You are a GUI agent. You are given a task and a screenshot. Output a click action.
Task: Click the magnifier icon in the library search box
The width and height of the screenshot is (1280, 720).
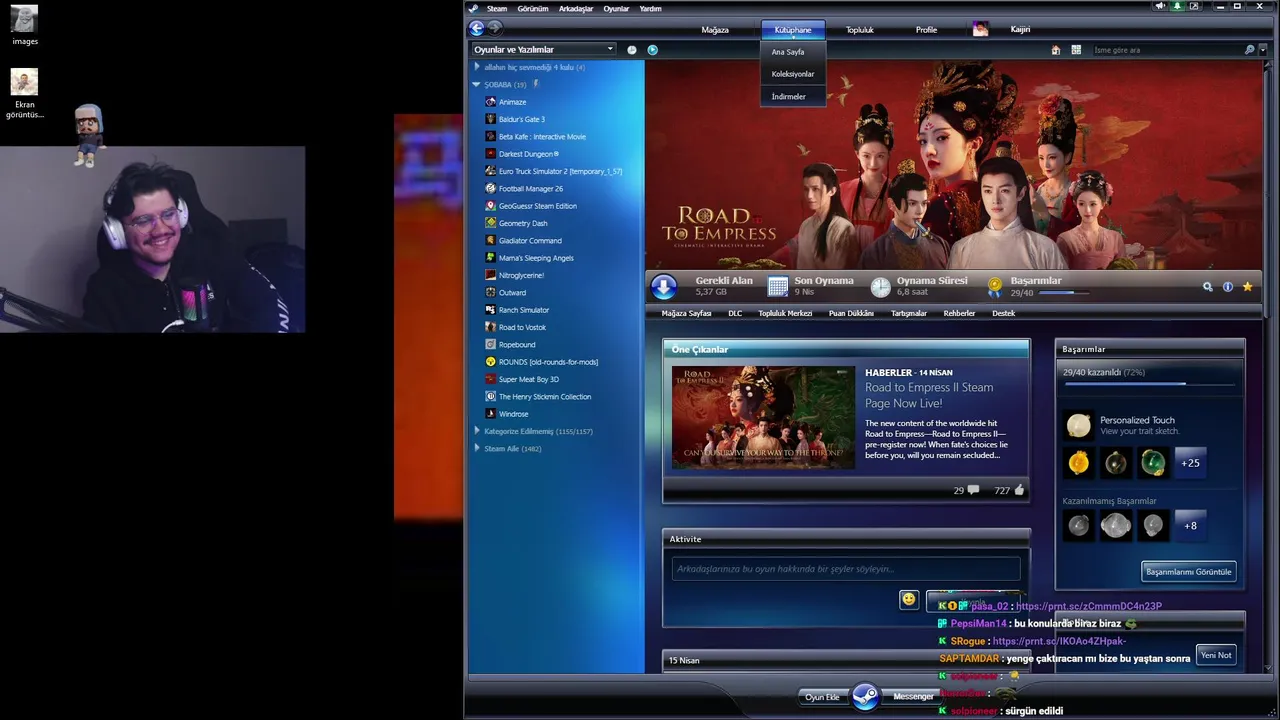point(1249,50)
